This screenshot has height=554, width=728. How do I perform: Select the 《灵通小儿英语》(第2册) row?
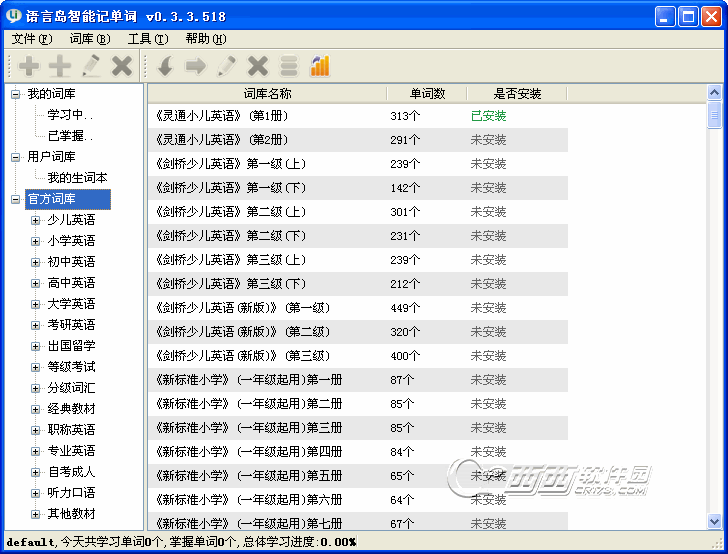[250, 140]
